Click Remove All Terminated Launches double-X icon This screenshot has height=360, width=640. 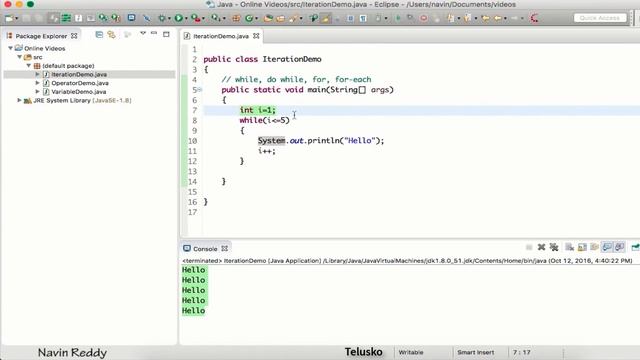point(554,247)
